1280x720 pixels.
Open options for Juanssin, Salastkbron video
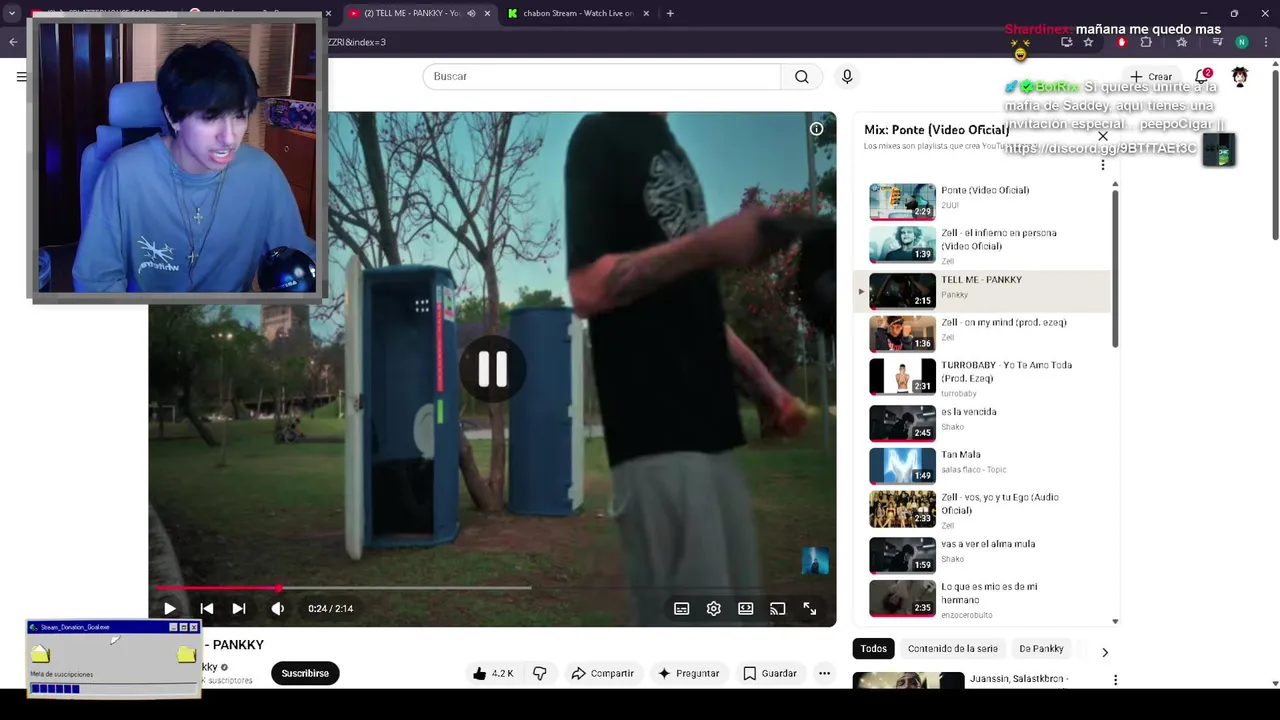[1115, 680]
